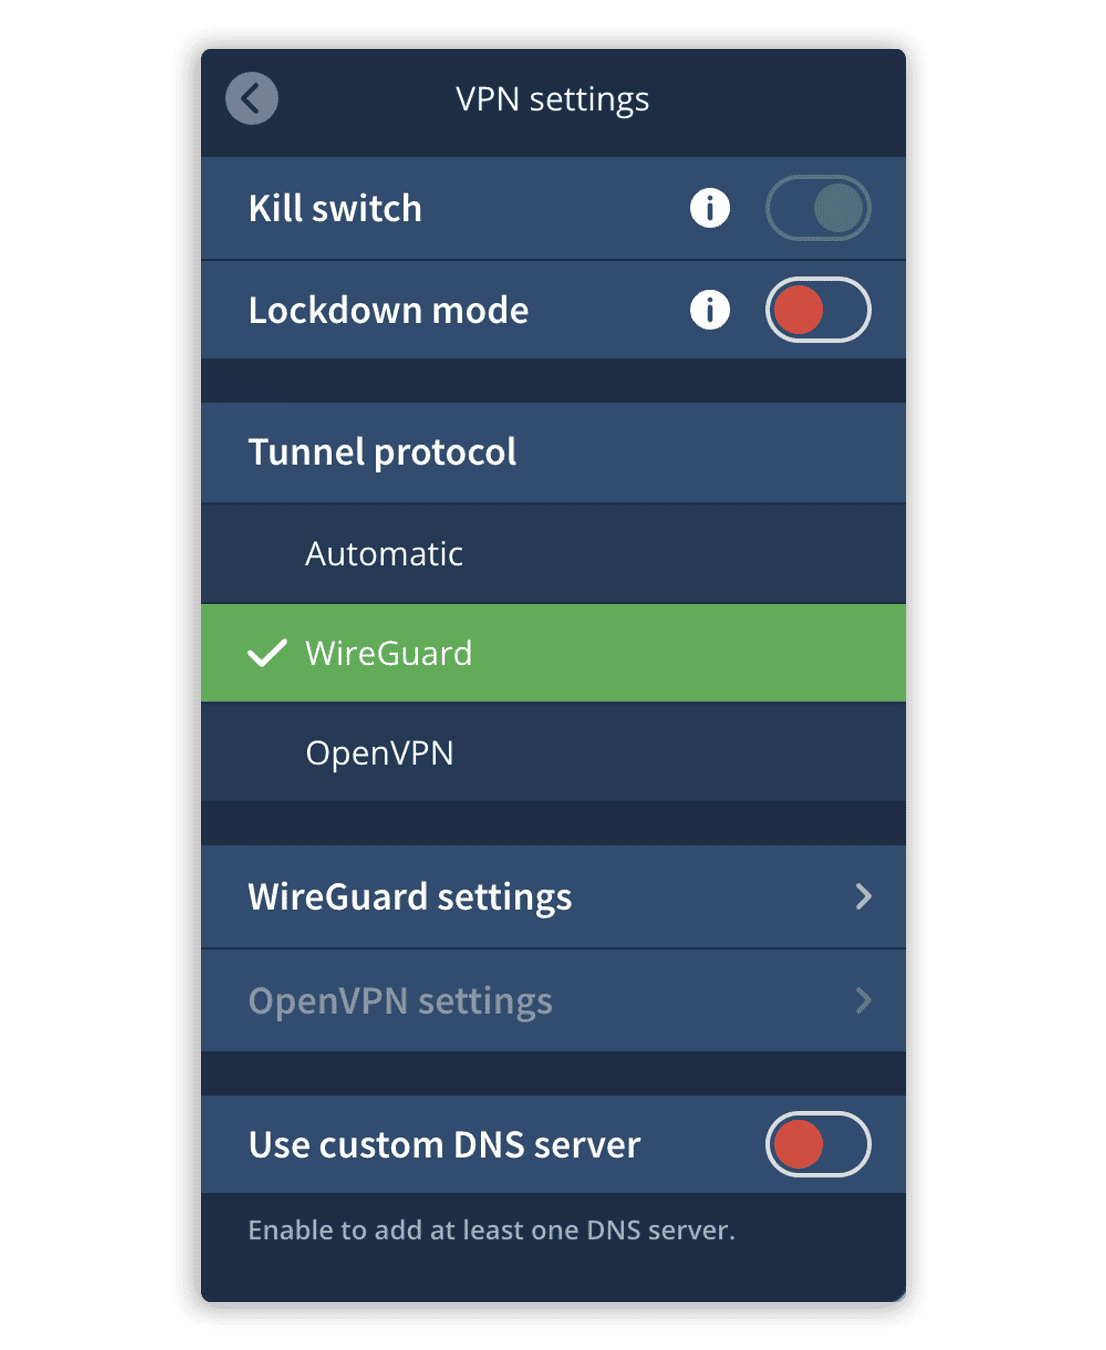Select the WireGuard tunnel protocol
The image size is (1106, 1350).
(553, 653)
